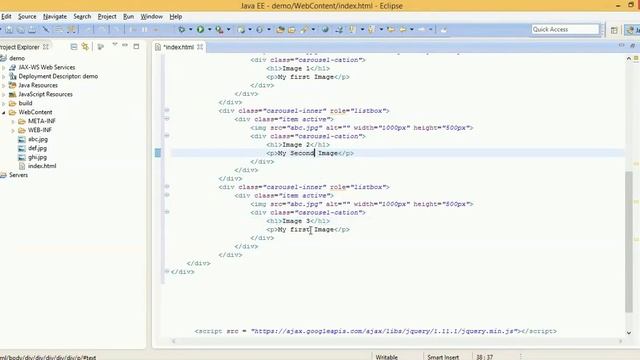Expand the build folder
640x360 pixels.
point(4,103)
